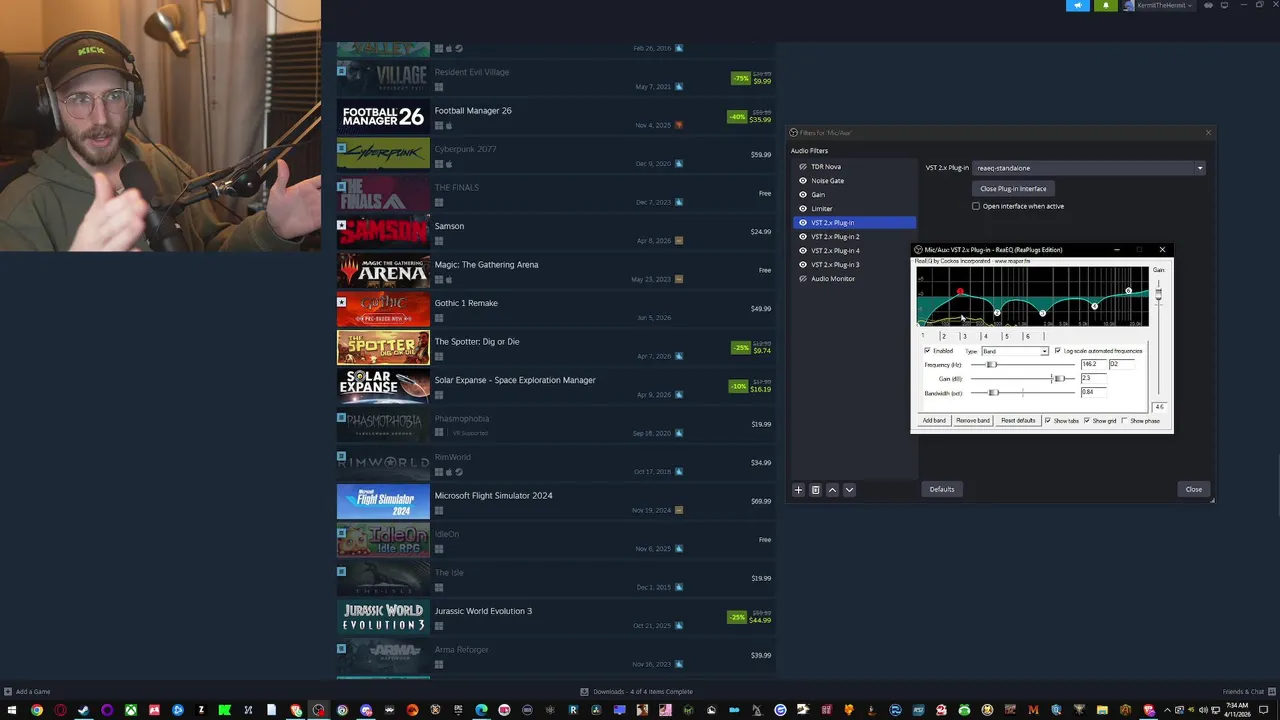
Task: Click 'Add a Game' in Steam footer
Action: click(x=28, y=692)
